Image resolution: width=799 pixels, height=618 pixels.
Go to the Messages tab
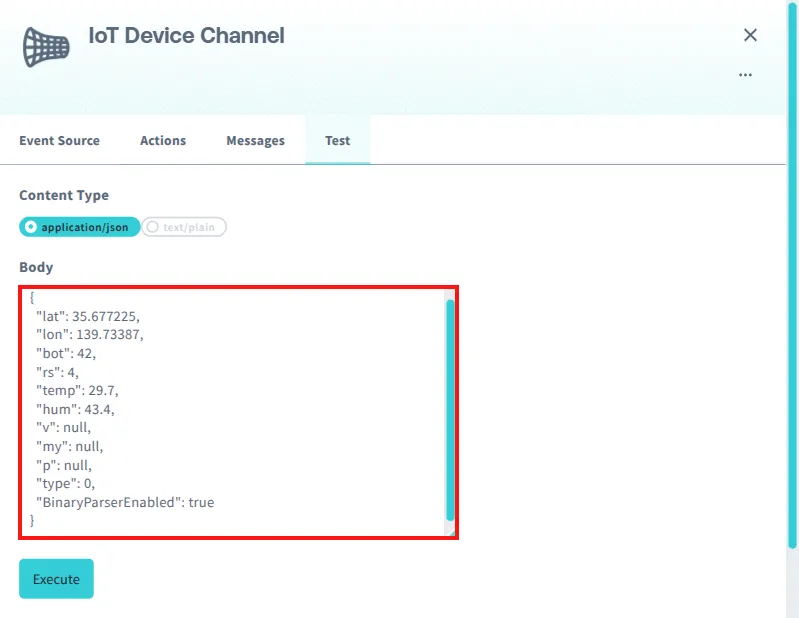pyautogui.click(x=255, y=141)
